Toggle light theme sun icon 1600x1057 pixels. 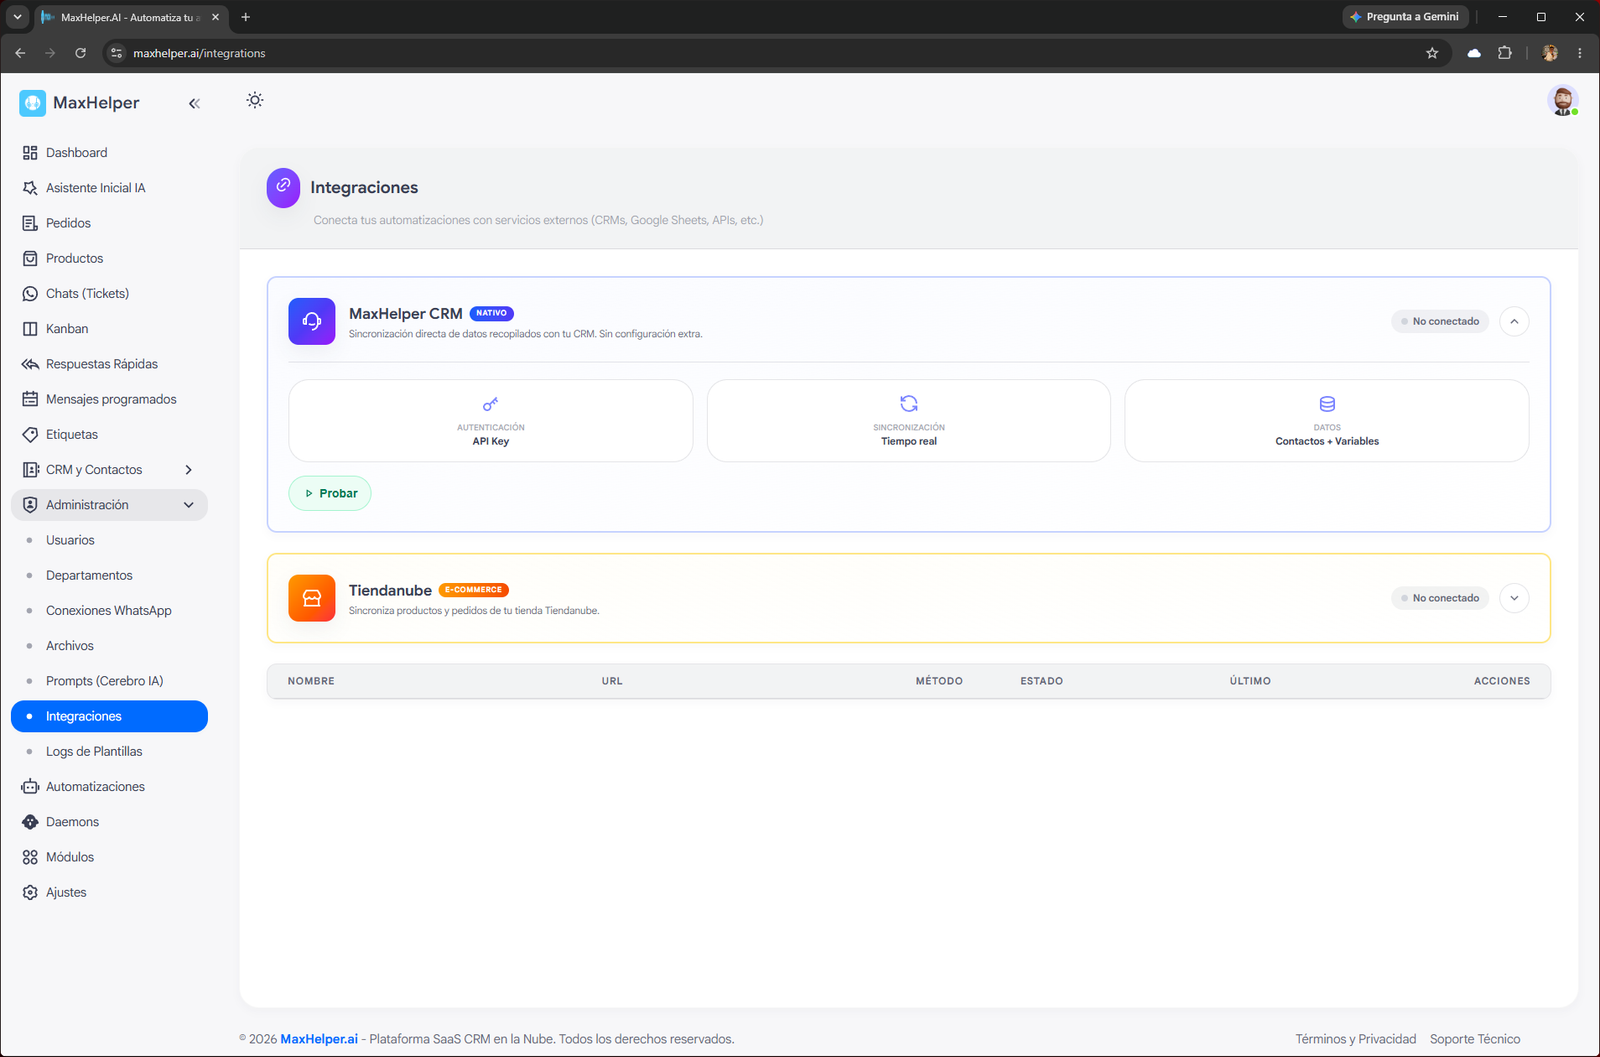tap(255, 100)
